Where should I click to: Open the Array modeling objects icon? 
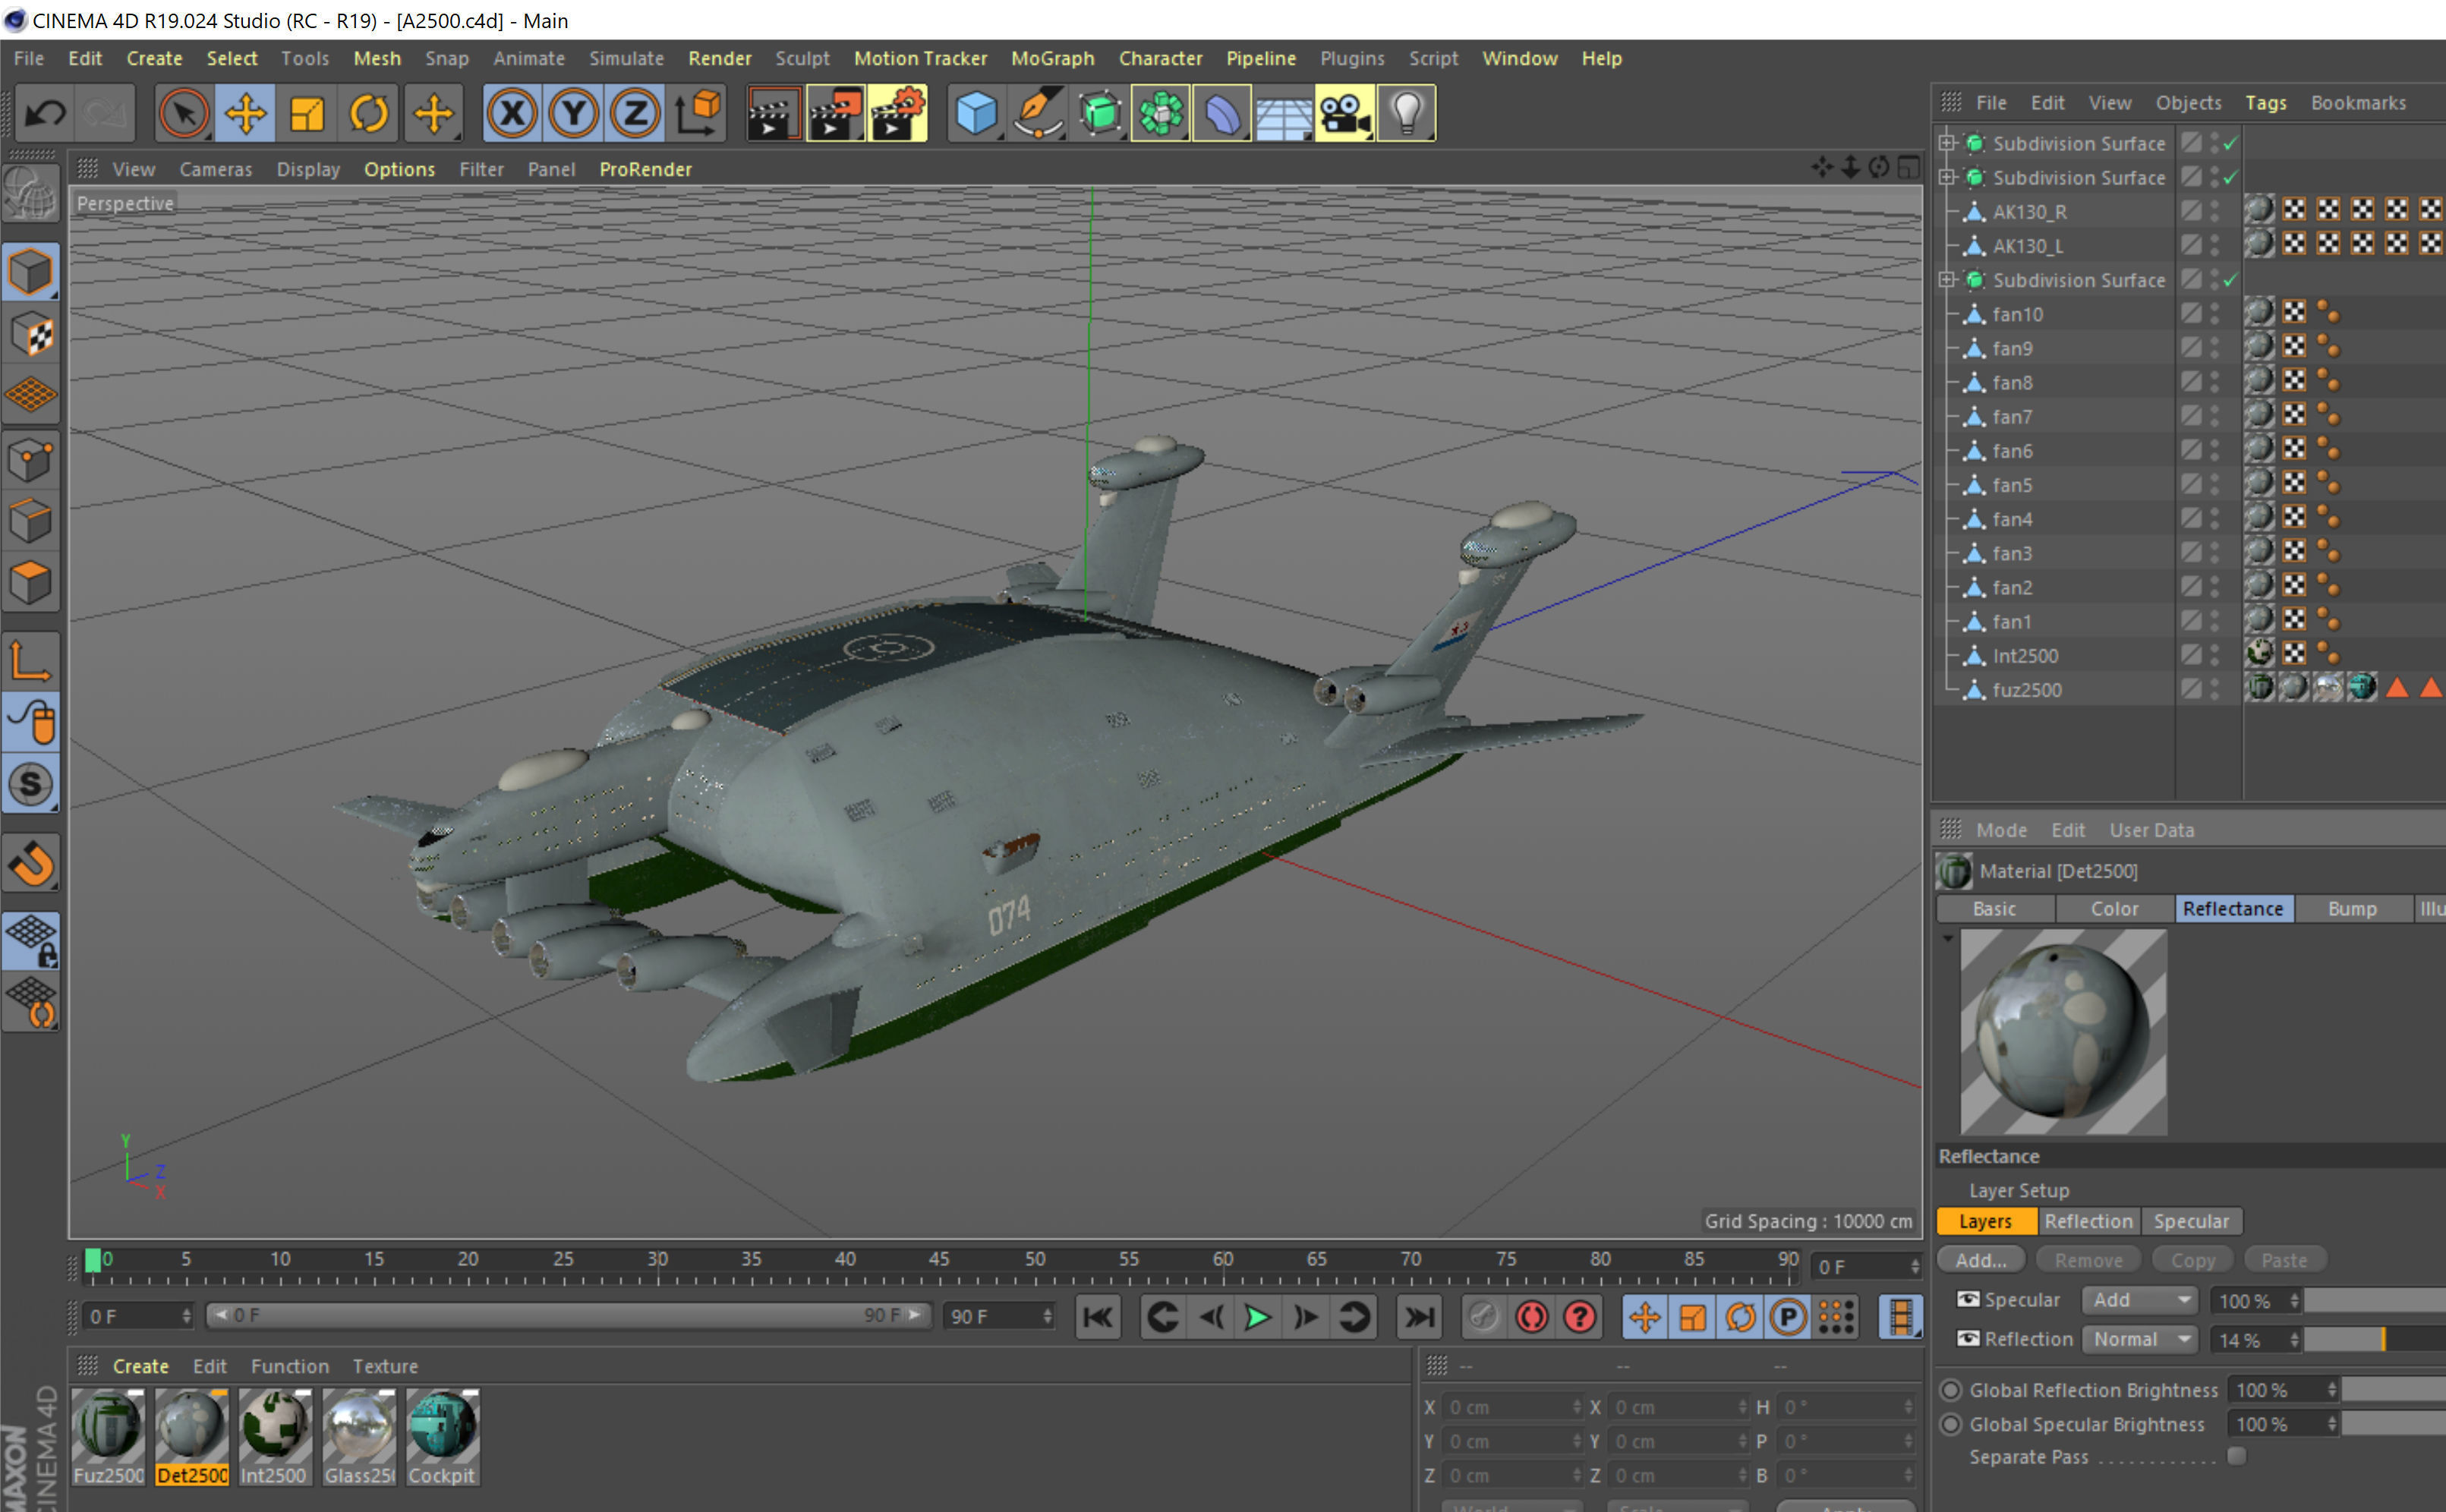click(x=1160, y=114)
